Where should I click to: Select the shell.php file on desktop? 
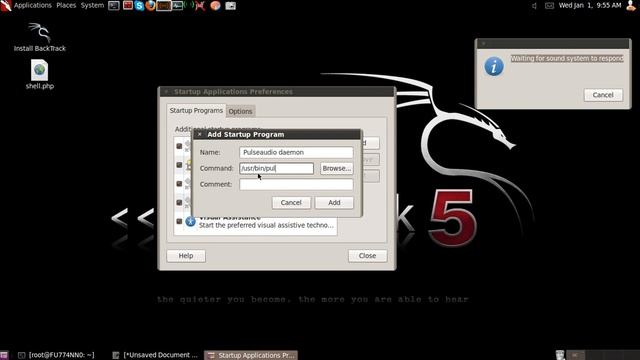pyautogui.click(x=40, y=74)
